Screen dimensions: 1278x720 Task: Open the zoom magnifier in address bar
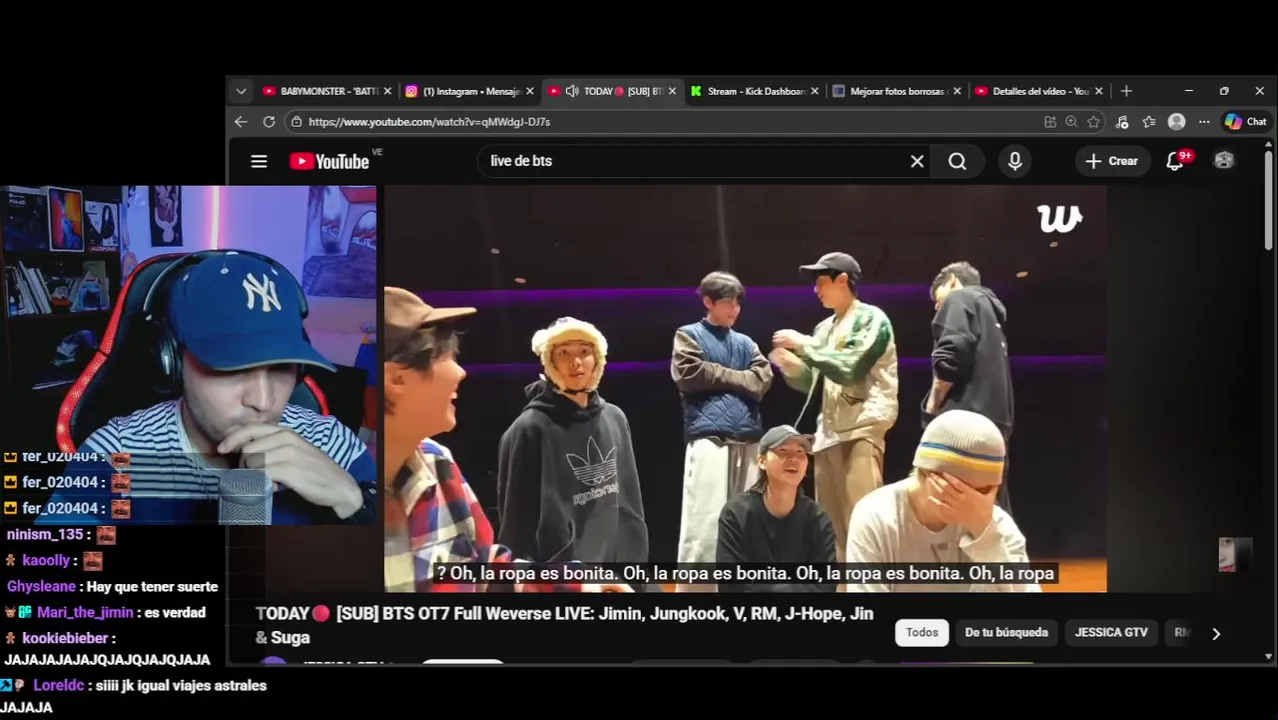[1072, 121]
